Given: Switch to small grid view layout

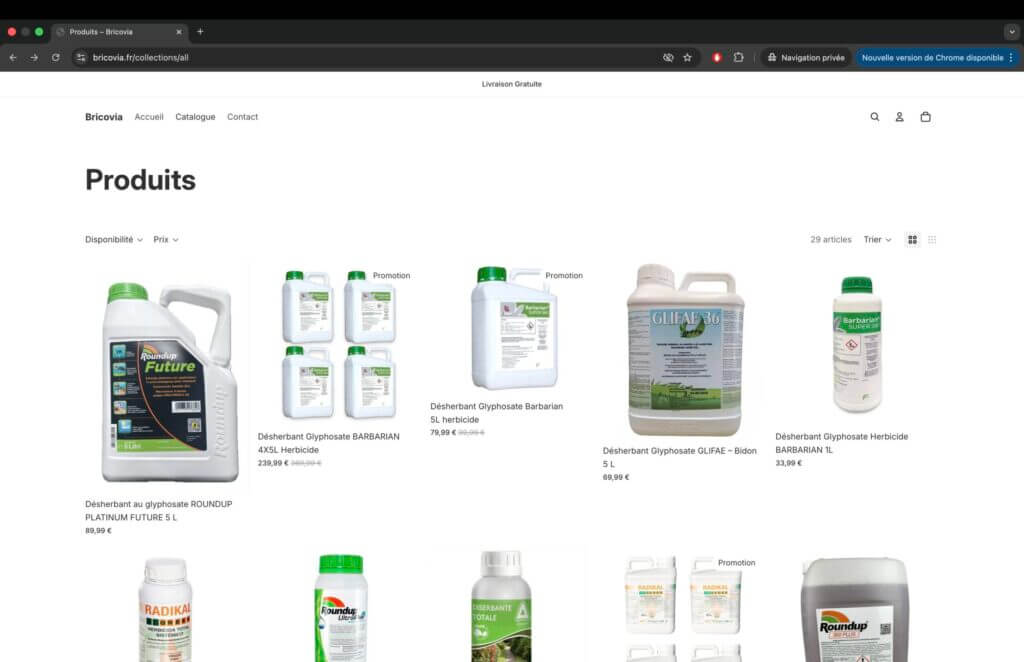Looking at the screenshot, I should (x=932, y=240).
